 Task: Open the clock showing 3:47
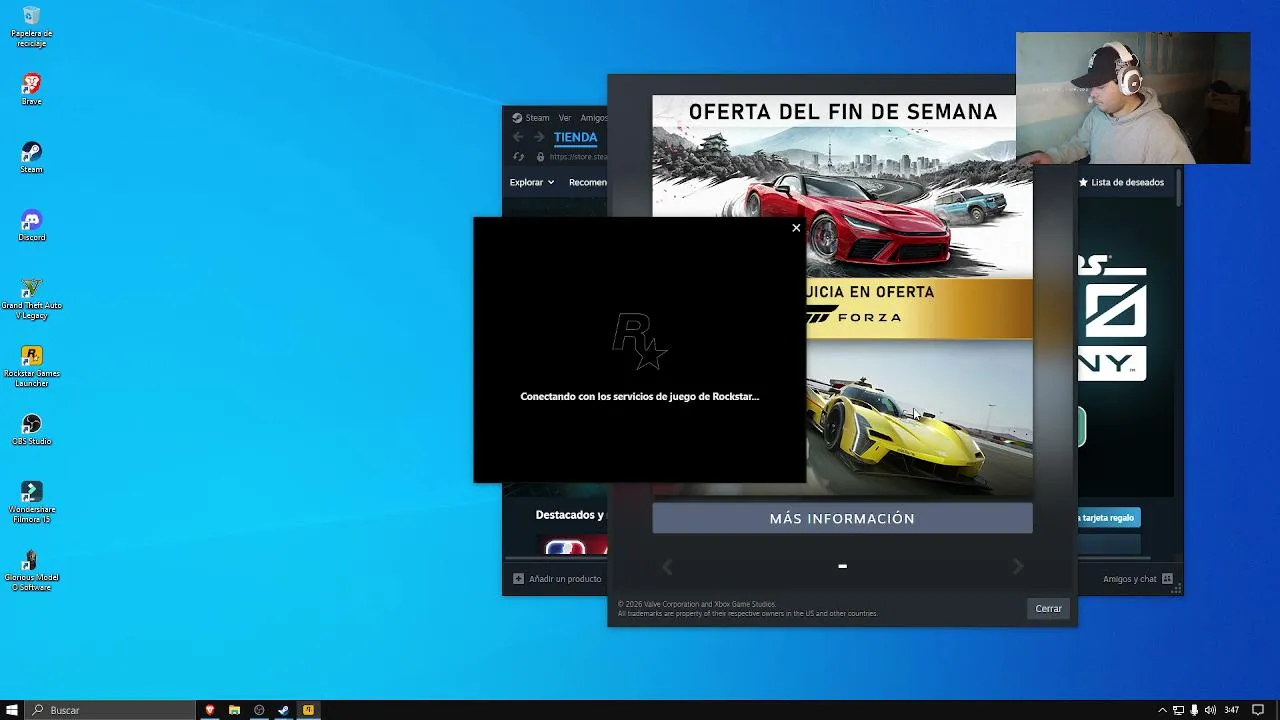pyautogui.click(x=1232, y=710)
